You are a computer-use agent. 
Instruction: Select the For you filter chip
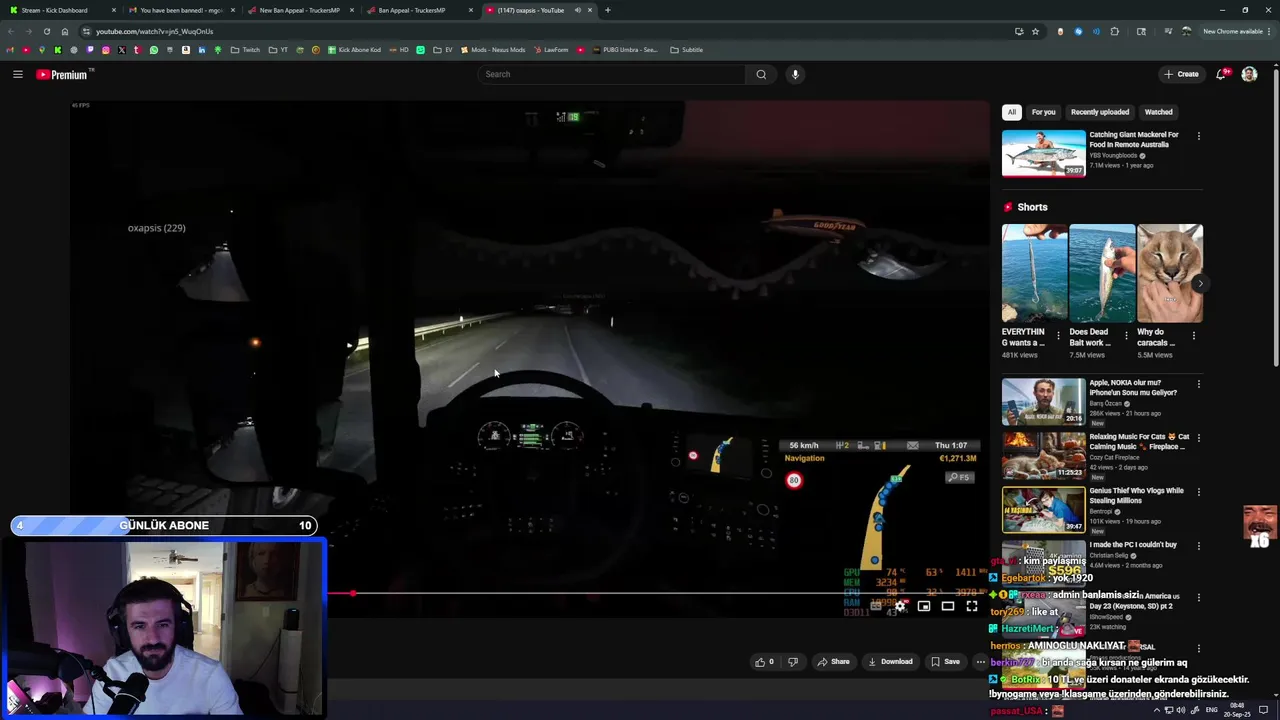[1043, 112]
